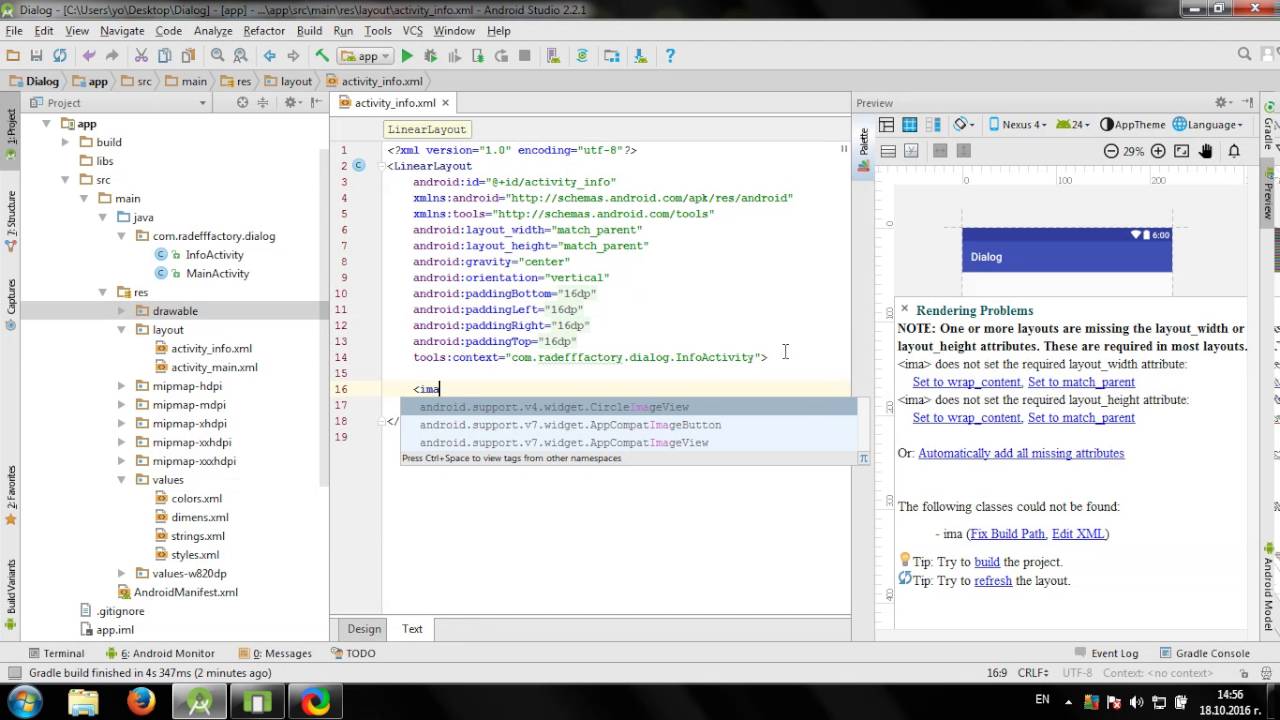Click the 'Fix Build Path' link
The height and width of the screenshot is (720, 1280).
1007,534
